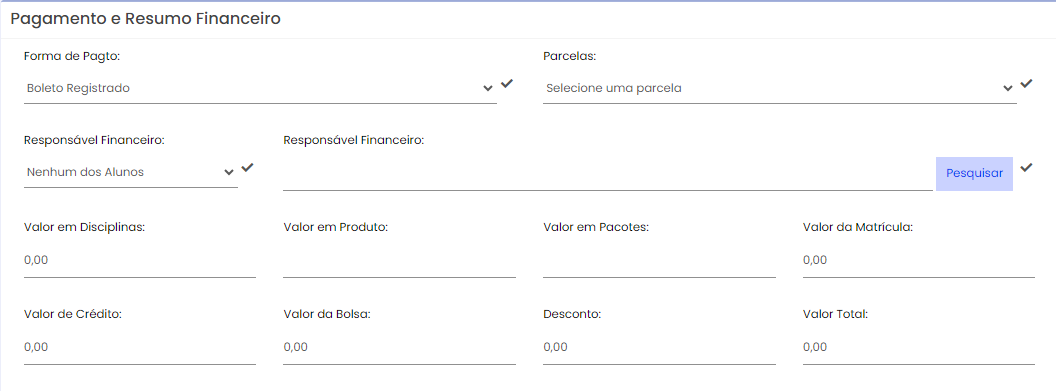This screenshot has height=391, width=1056.
Task: Click the Valor em Pacotes field
Action: (659, 260)
